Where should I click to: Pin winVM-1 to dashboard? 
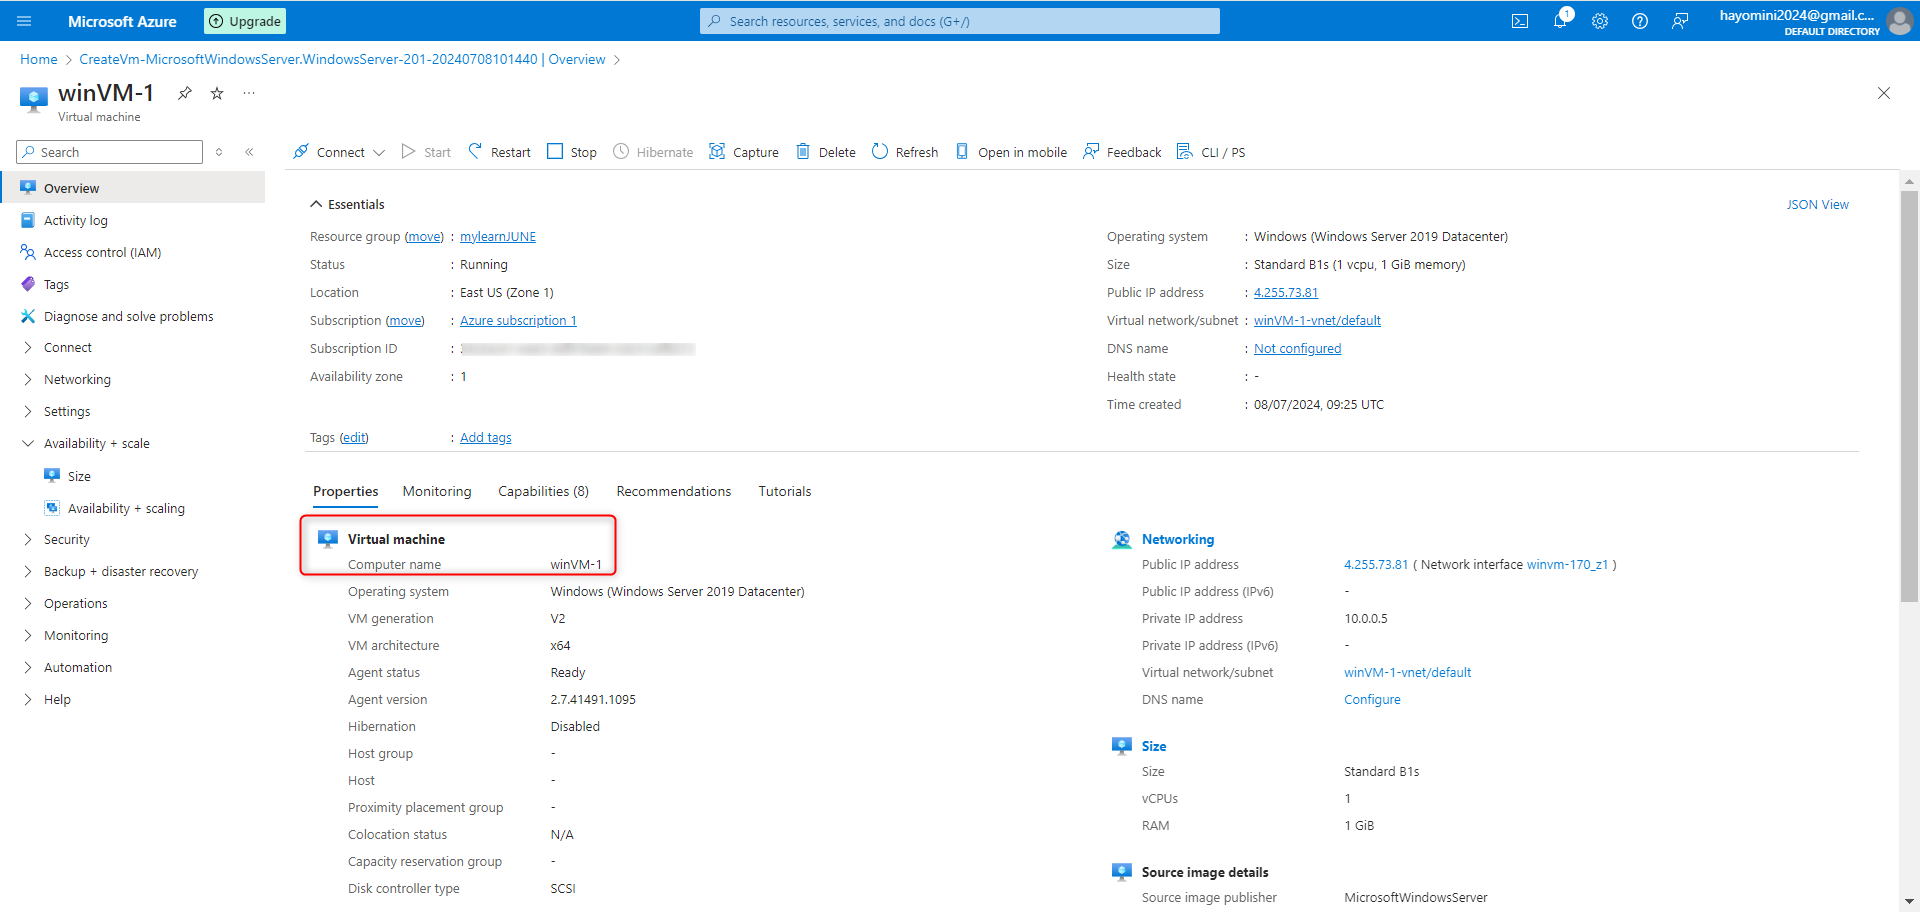click(x=185, y=93)
